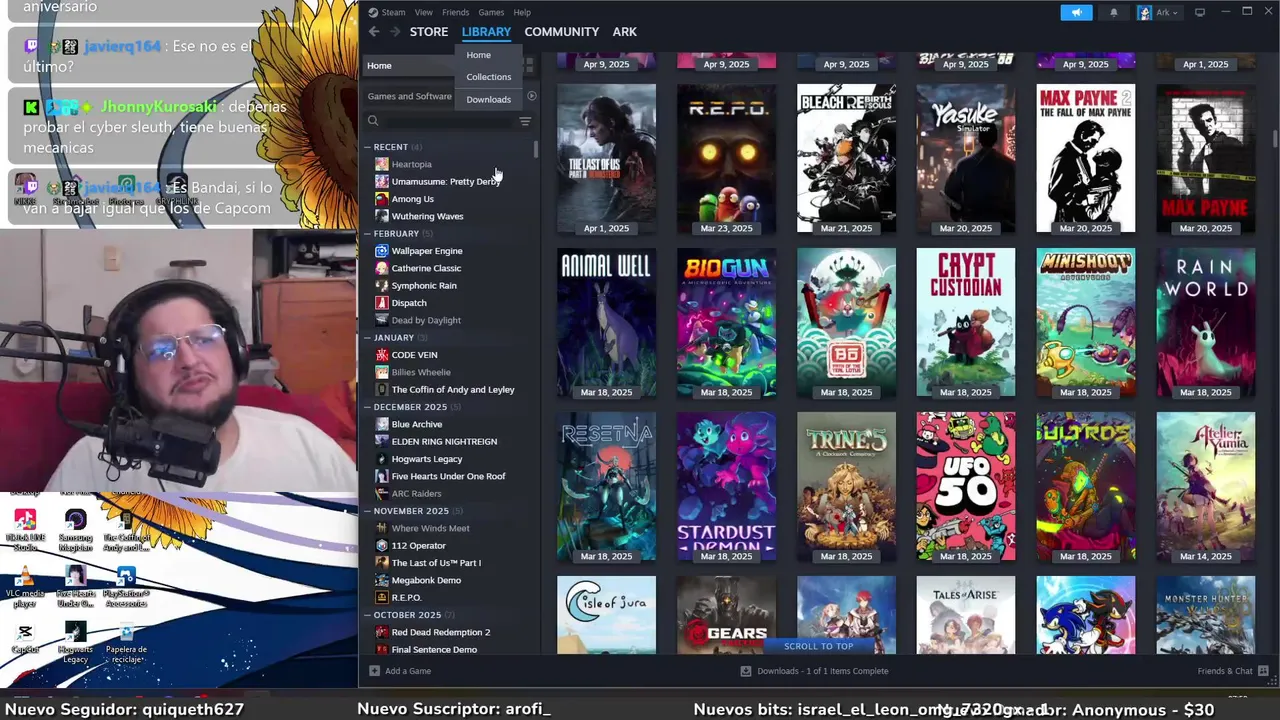Click the library search field
Image resolution: width=1280 pixels, height=720 pixels.
(449, 121)
